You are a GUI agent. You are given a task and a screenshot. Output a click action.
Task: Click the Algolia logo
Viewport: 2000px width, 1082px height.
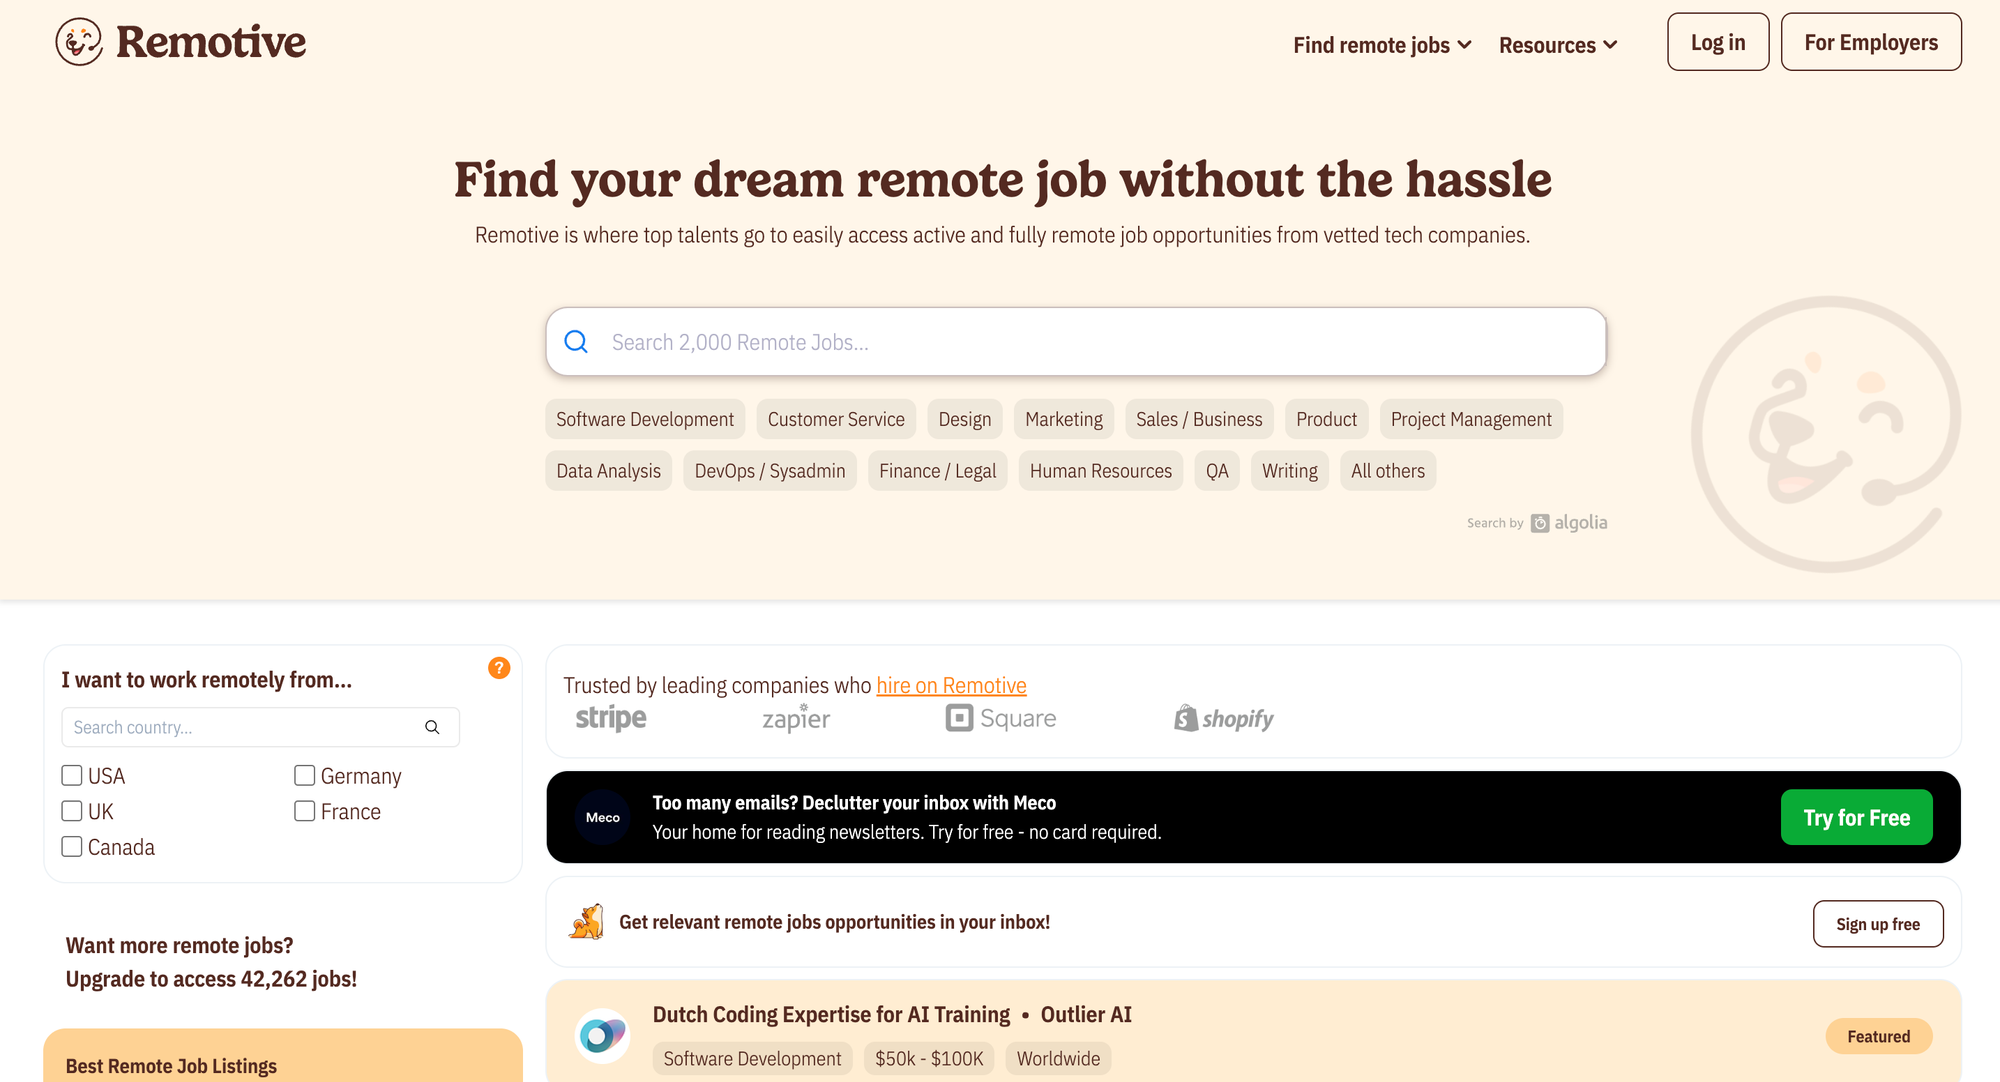[x=1570, y=523]
